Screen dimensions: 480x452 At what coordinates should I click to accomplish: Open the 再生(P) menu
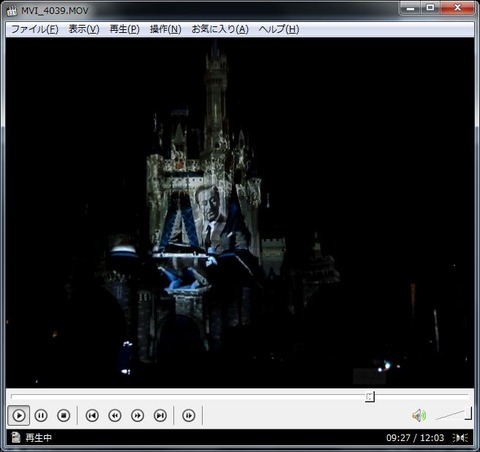(124, 29)
